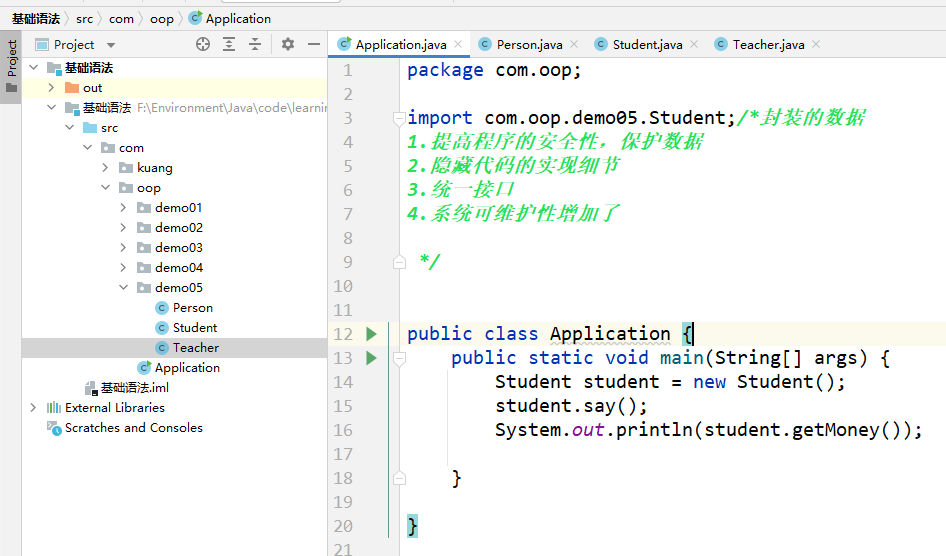946x556 pixels.
Task: Select Person class in project tree
Action: [x=192, y=308]
